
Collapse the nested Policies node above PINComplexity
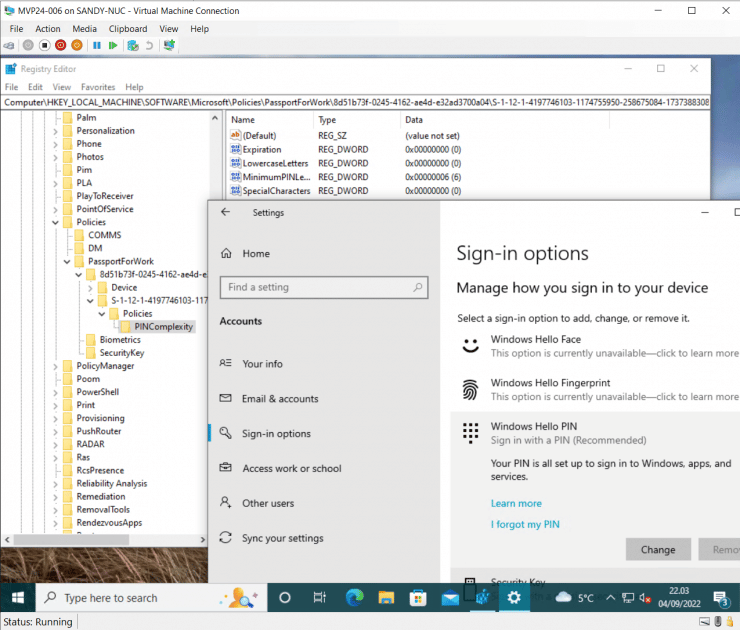(101, 314)
